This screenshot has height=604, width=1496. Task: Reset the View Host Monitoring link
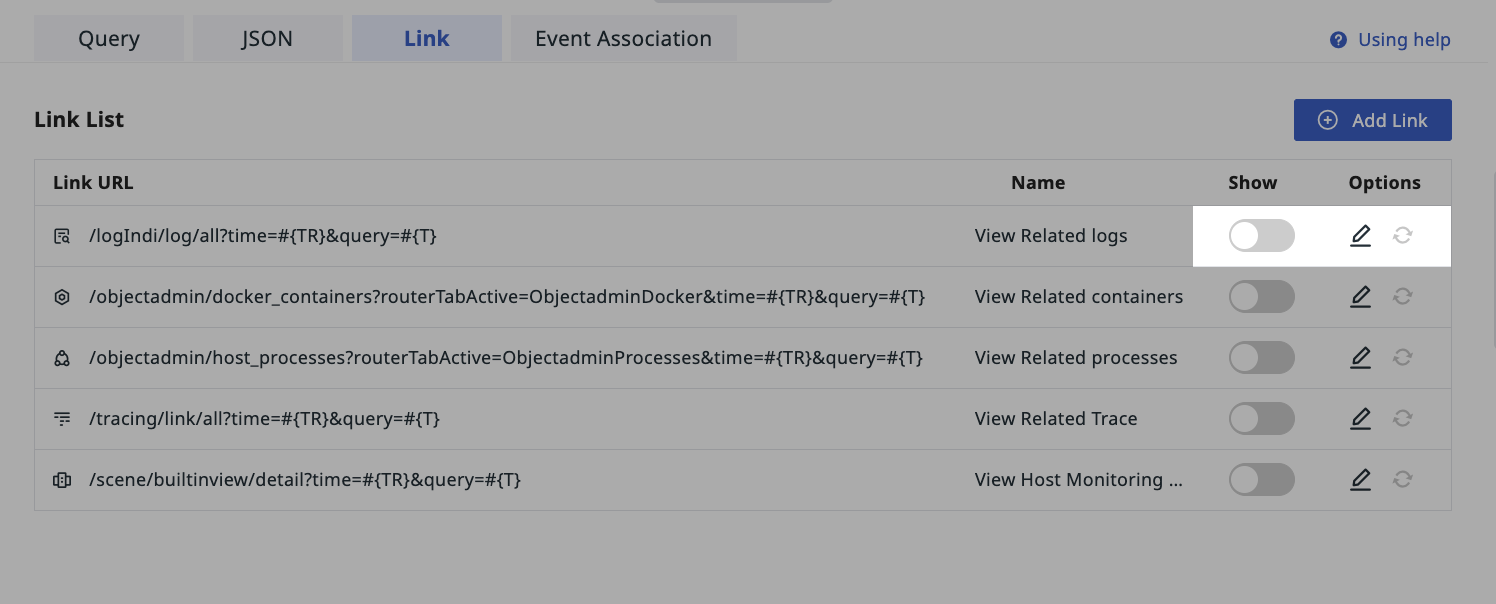[x=1403, y=480]
